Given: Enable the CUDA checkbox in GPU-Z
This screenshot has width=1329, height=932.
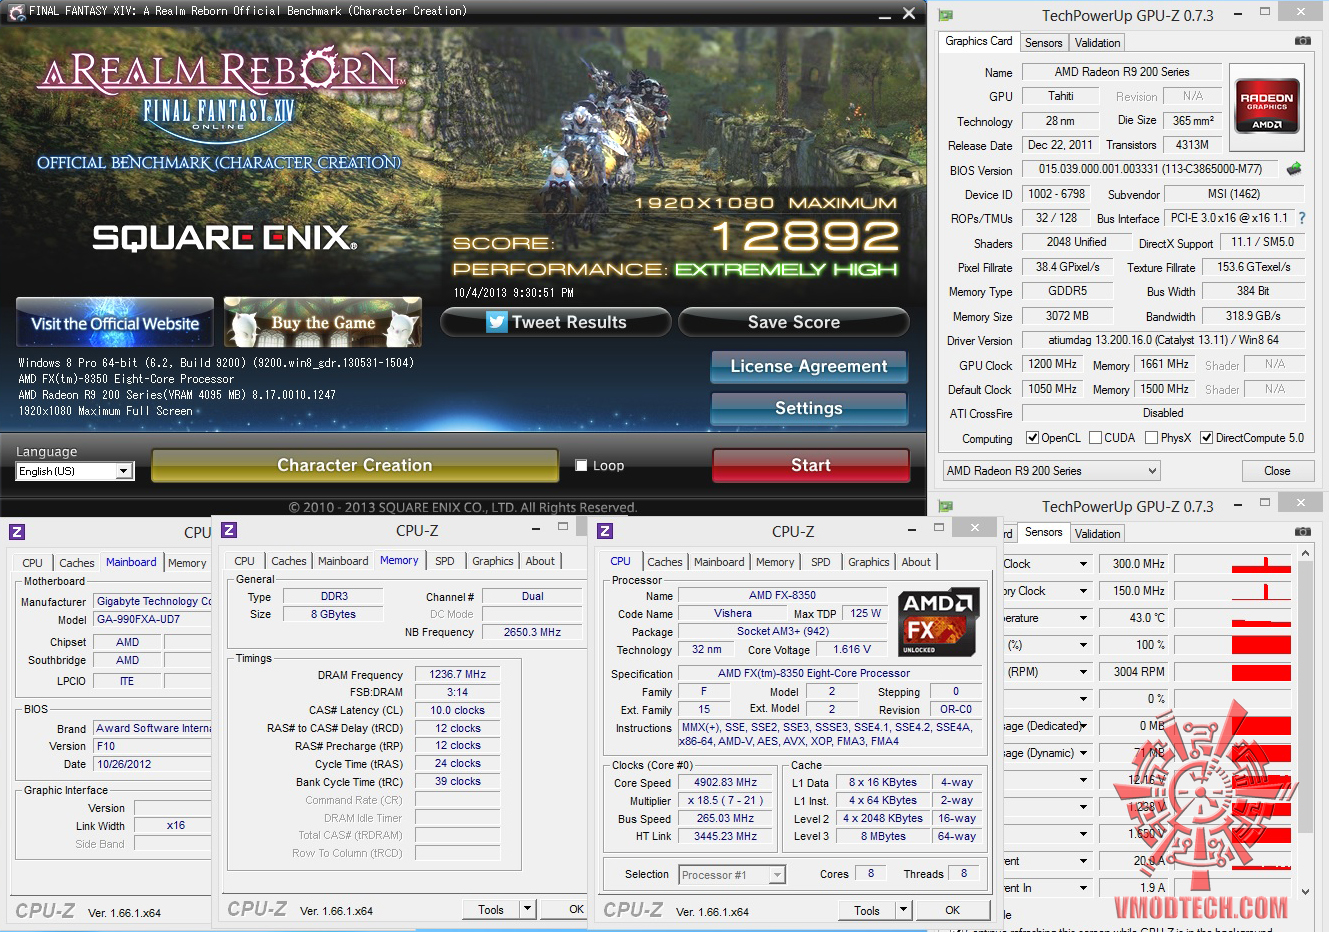Looking at the screenshot, I should (x=1096, y=438).
